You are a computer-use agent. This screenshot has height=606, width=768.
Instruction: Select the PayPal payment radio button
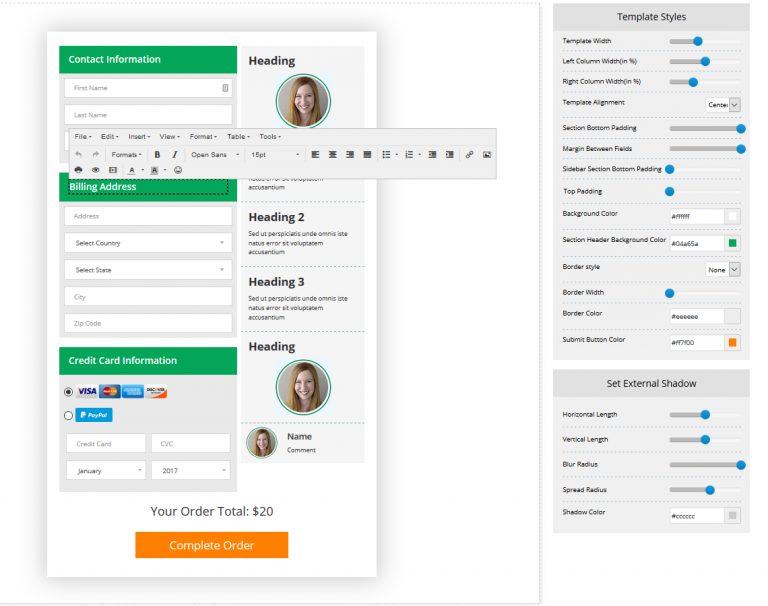click(x=68, y=415)
